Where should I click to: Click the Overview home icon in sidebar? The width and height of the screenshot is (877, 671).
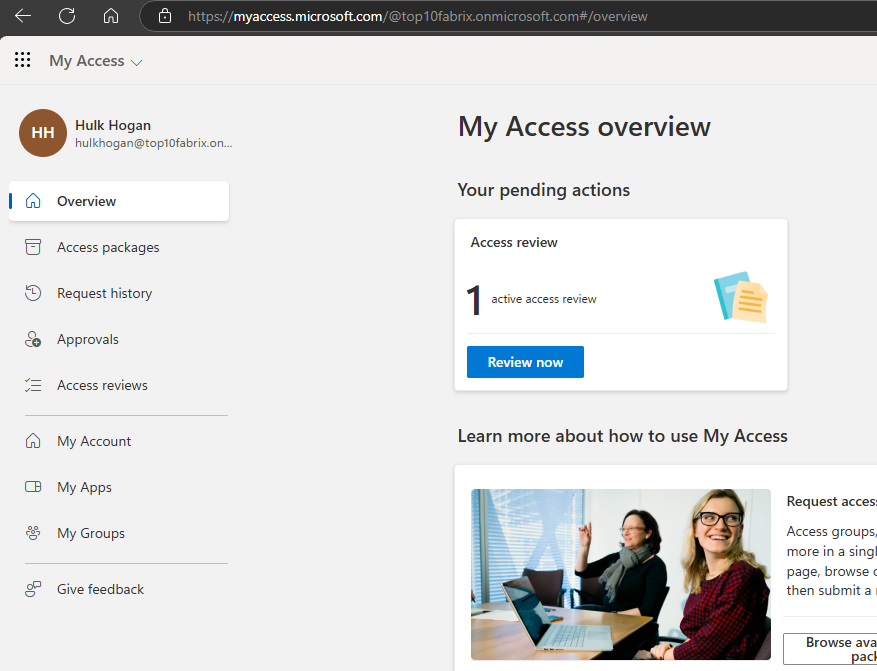(33, 201)
